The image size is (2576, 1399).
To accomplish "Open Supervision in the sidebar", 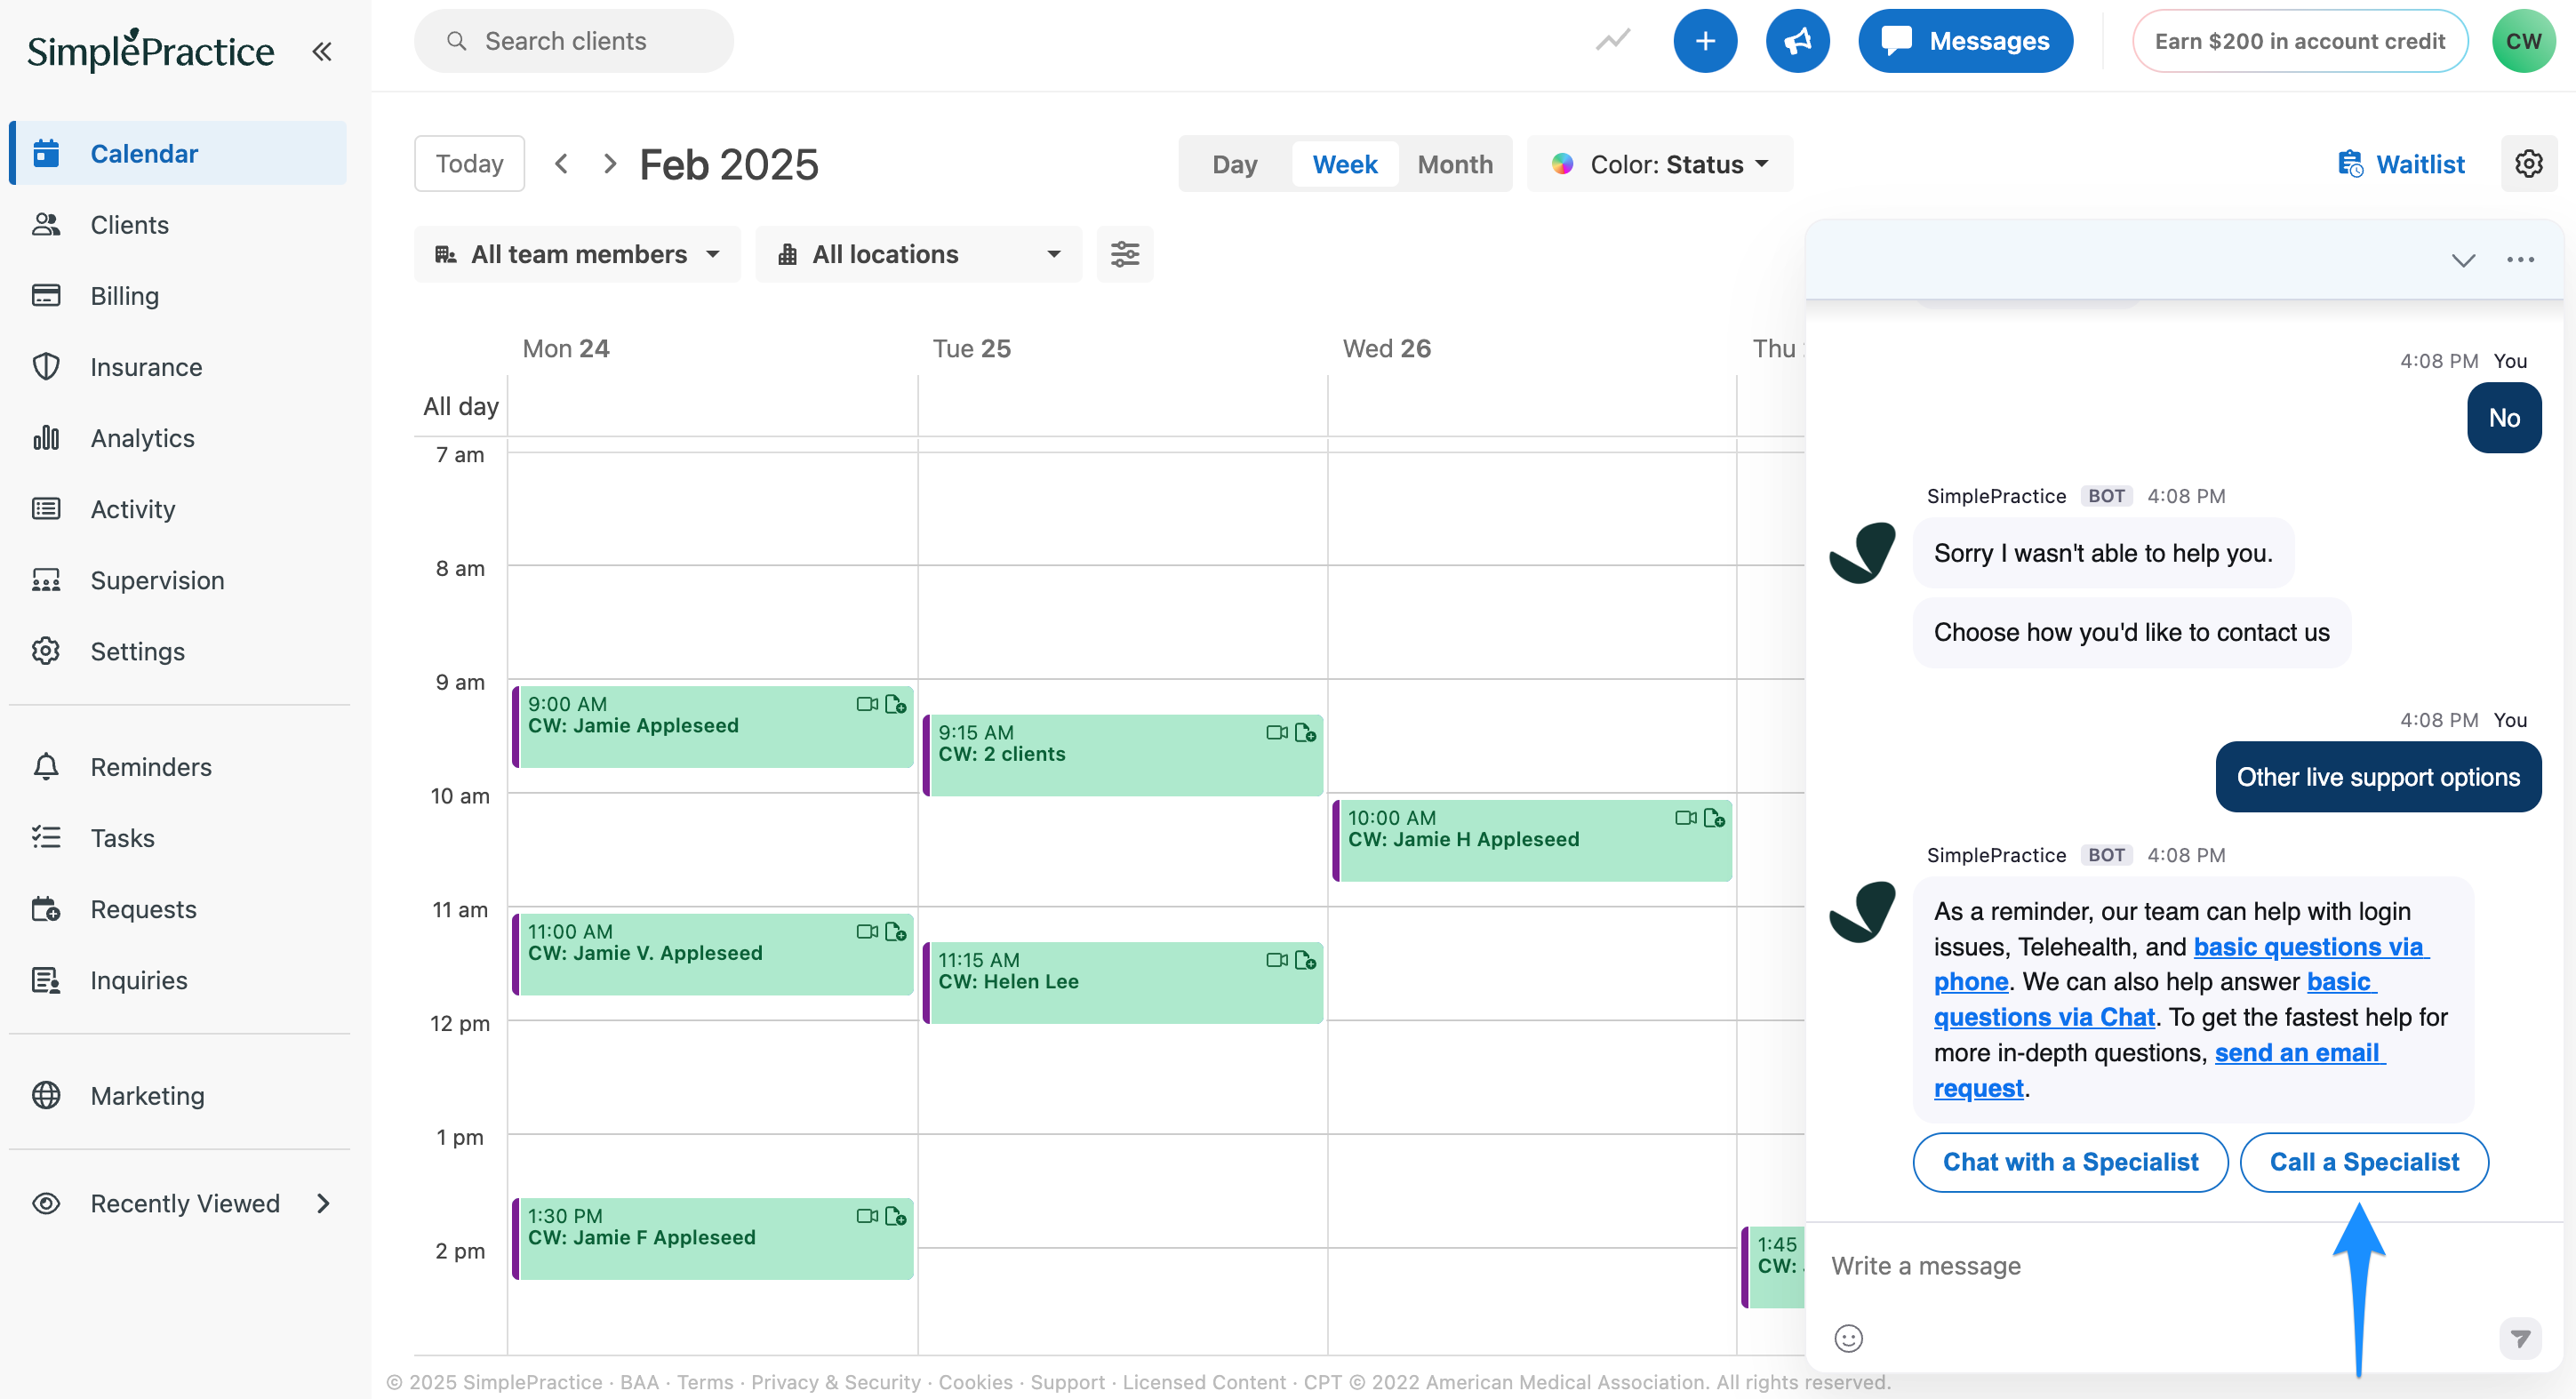I will coord(178,580).
